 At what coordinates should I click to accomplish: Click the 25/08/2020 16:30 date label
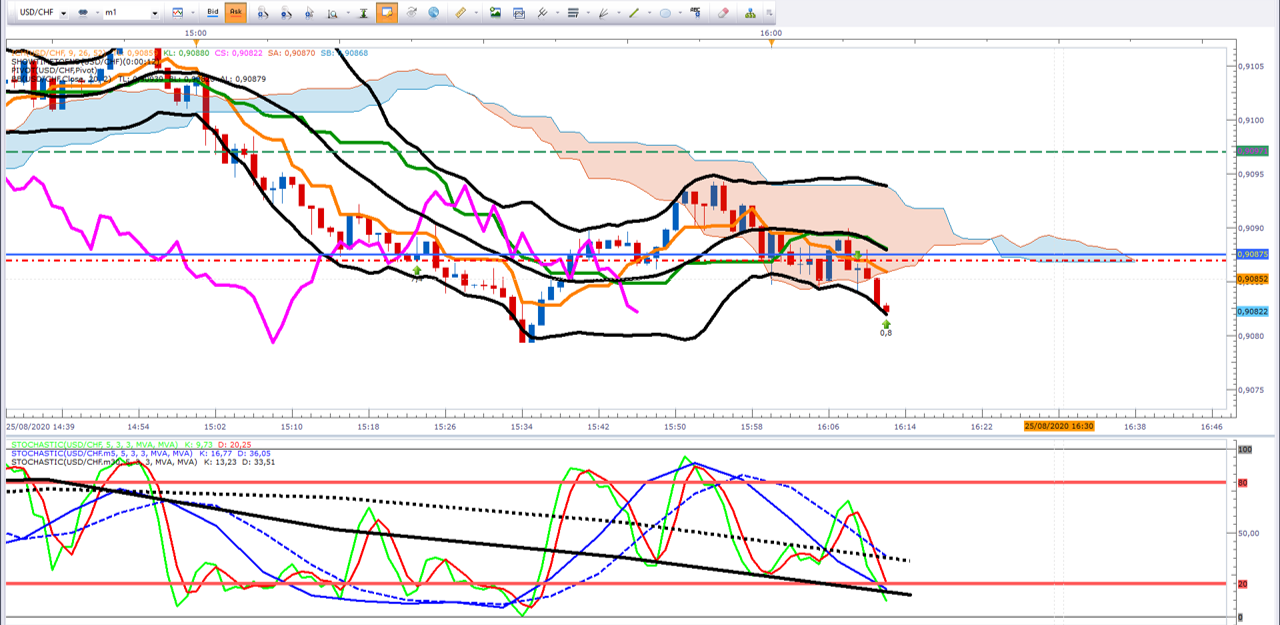coord(1059,426)
